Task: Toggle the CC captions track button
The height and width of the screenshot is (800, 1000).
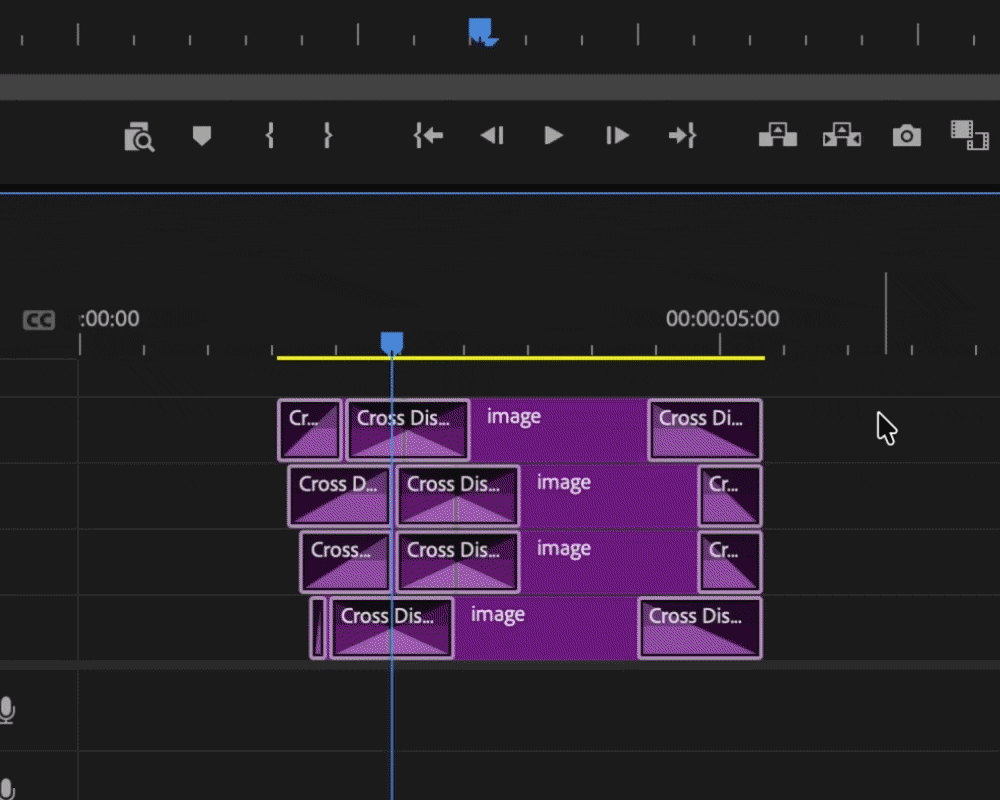Action: pos(39,320)
